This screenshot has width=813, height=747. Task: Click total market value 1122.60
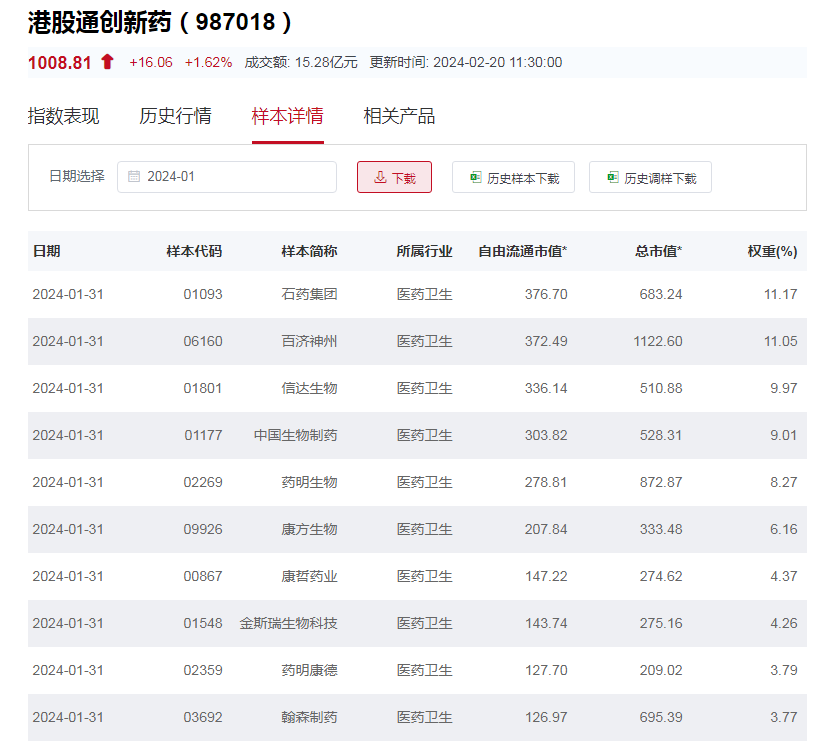click(x=658, y=341)
